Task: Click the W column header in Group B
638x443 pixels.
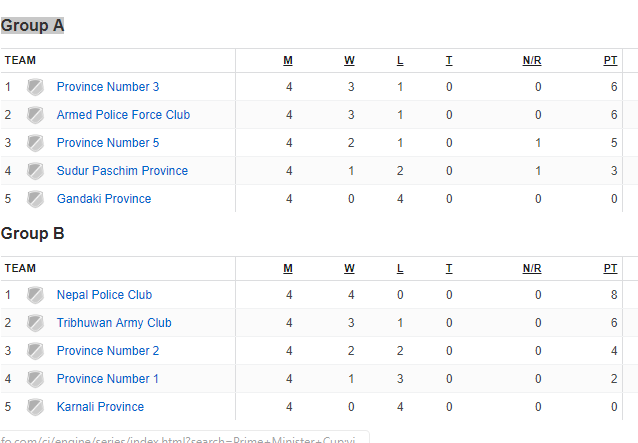Action: coord(349,268)
